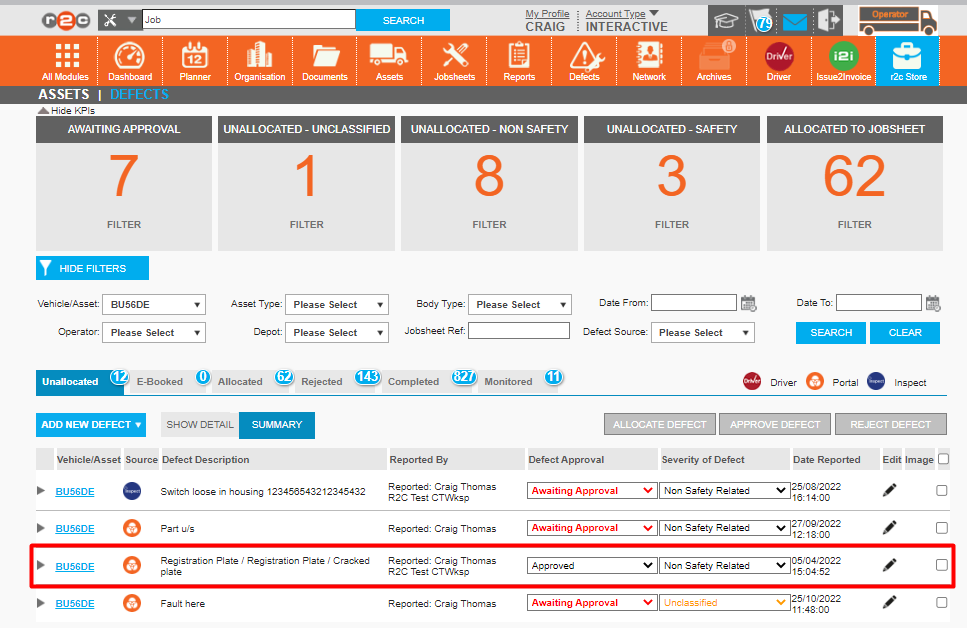Click the APPROVE DEFECT button
Image resolution: width=967 pixels, height=628 pixels.
774,424
